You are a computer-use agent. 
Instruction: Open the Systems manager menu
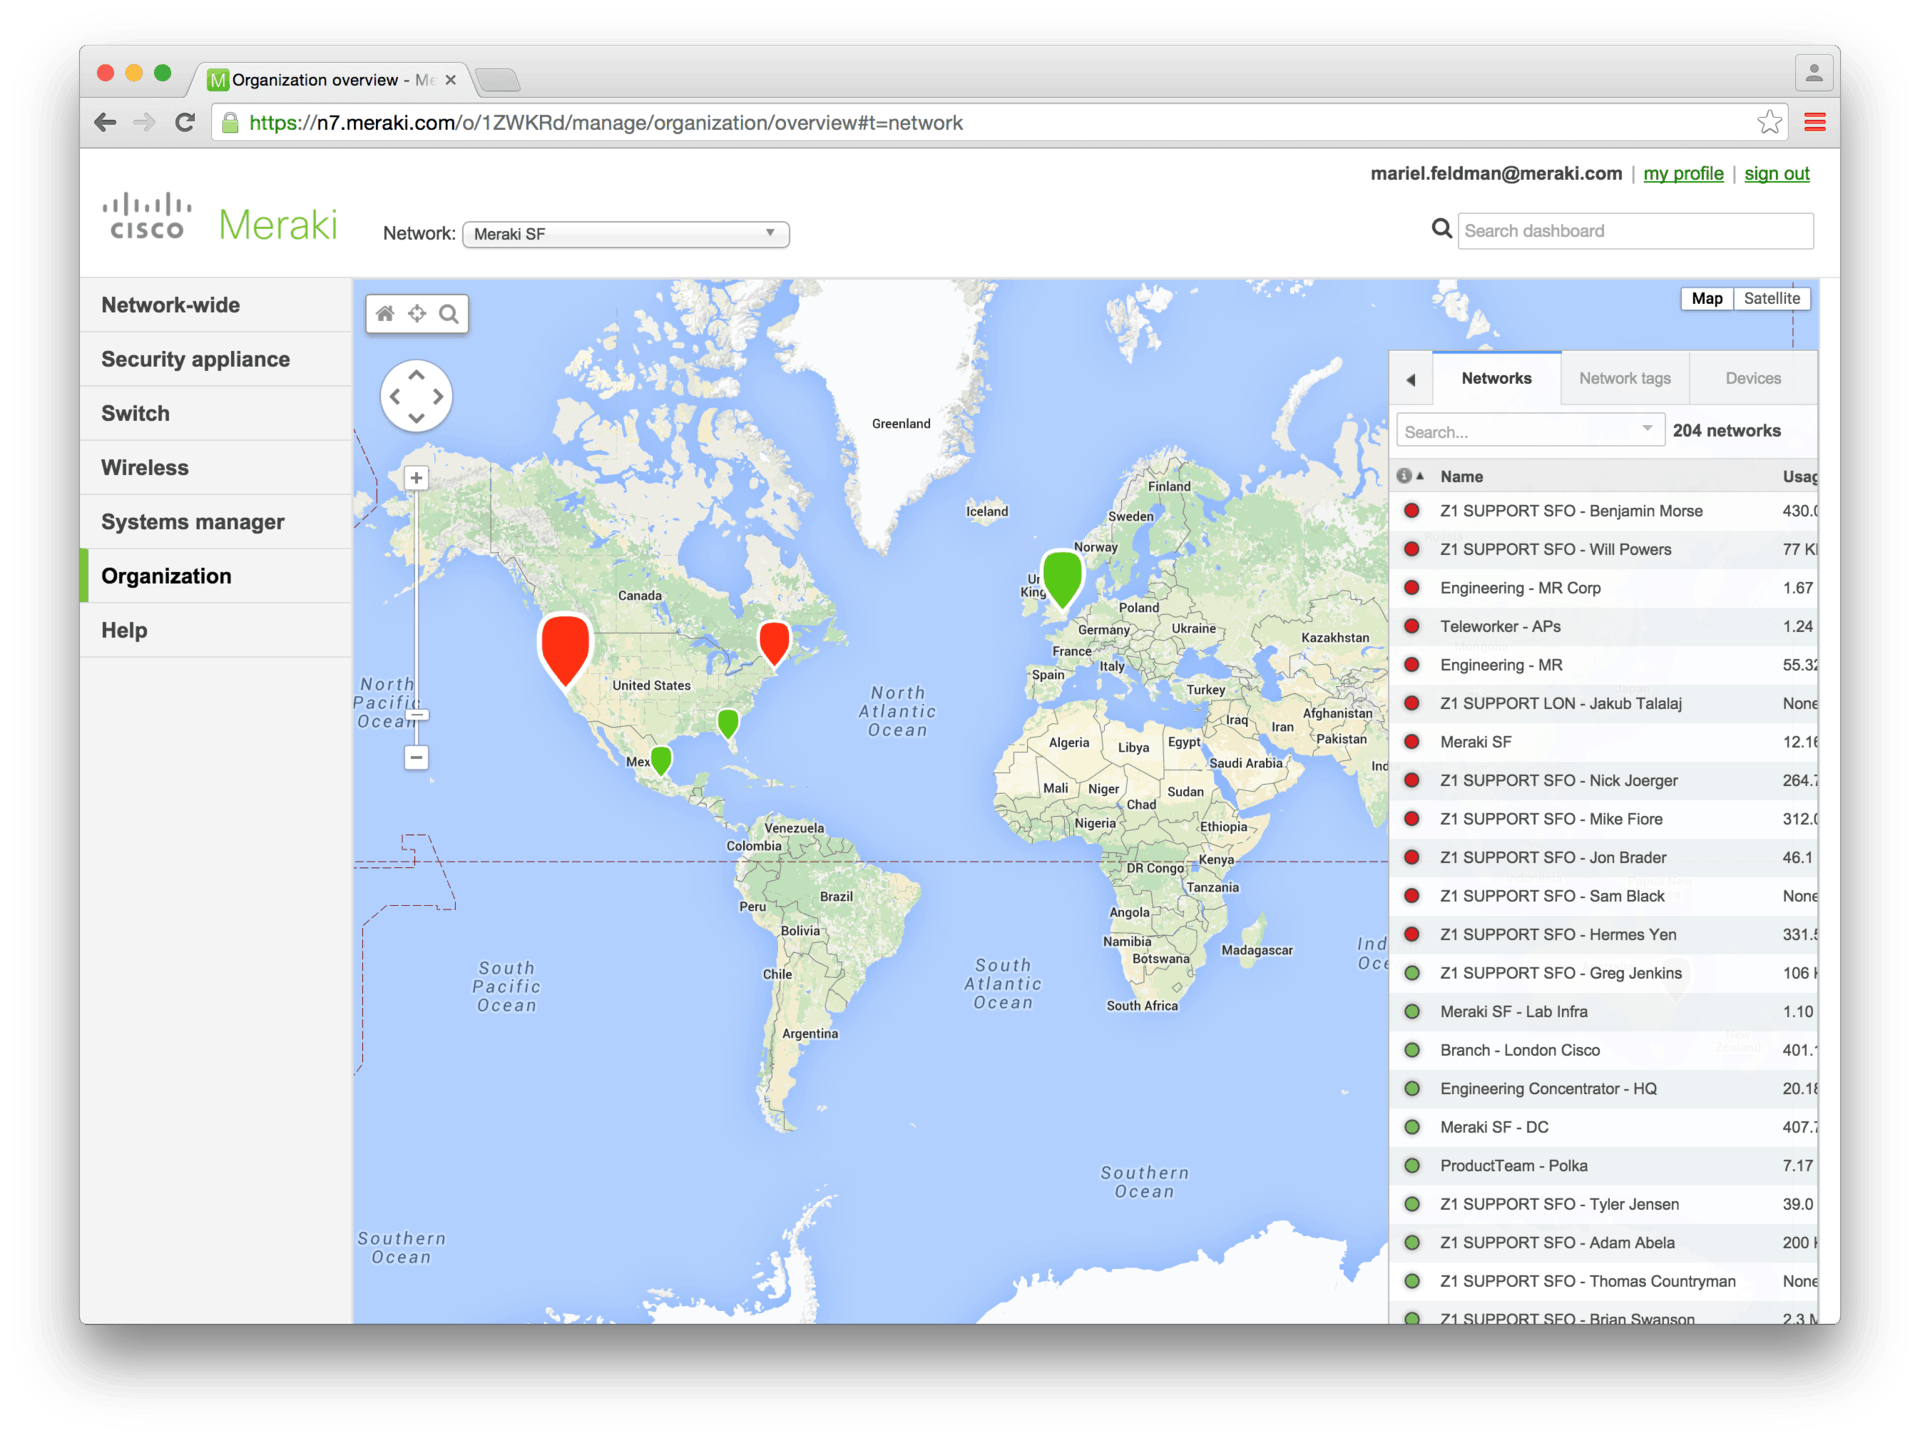pyautogui.click(x=216, y=521)
